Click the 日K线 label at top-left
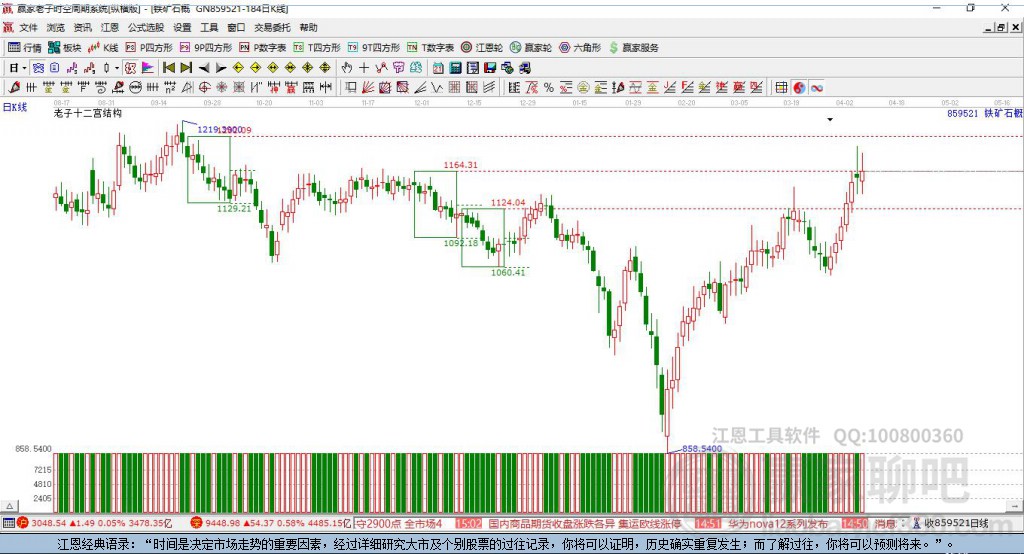Viewport: 1024px width, 554px height. click(15, 106)
